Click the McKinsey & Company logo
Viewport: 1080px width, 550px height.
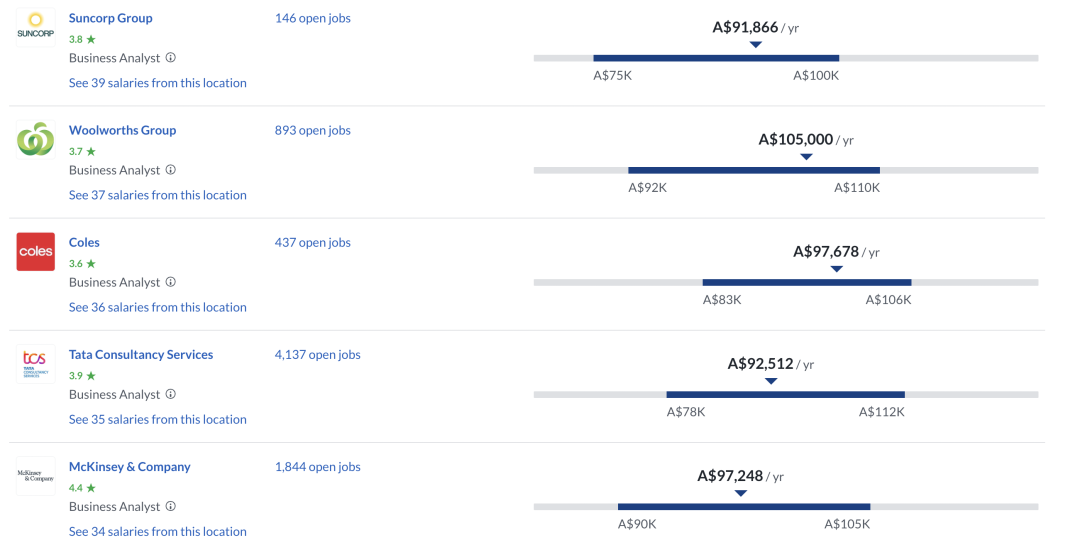click(36, 475)
